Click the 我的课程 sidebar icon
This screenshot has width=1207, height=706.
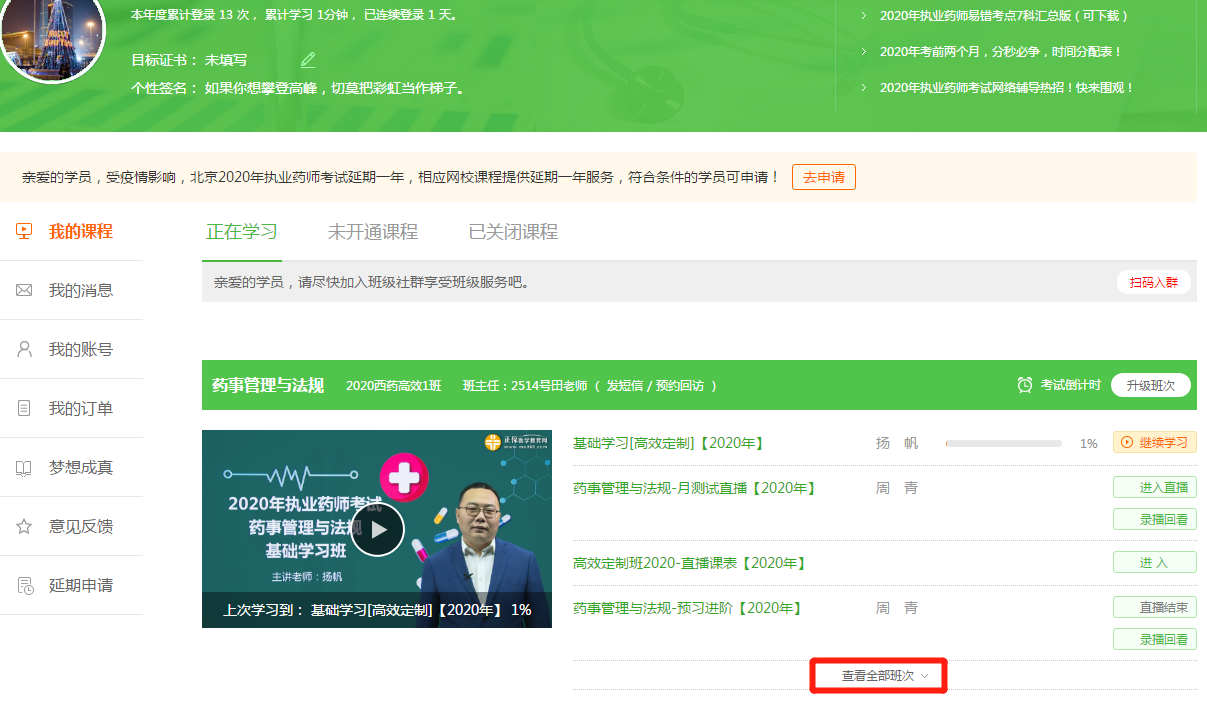(x=25, y=231)
